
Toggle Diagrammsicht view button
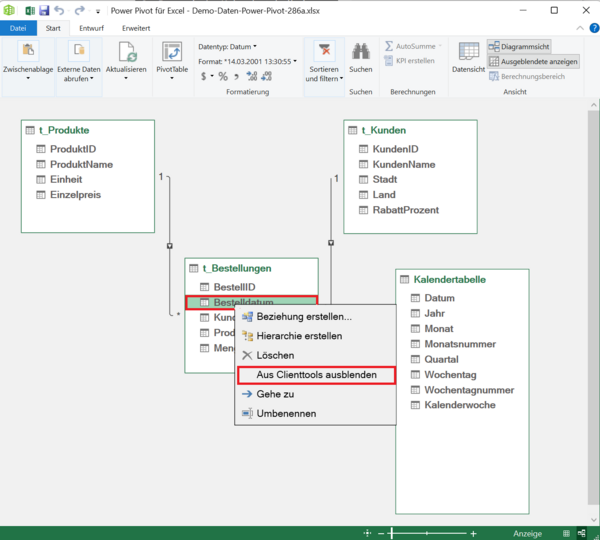[x=517, y=46]
